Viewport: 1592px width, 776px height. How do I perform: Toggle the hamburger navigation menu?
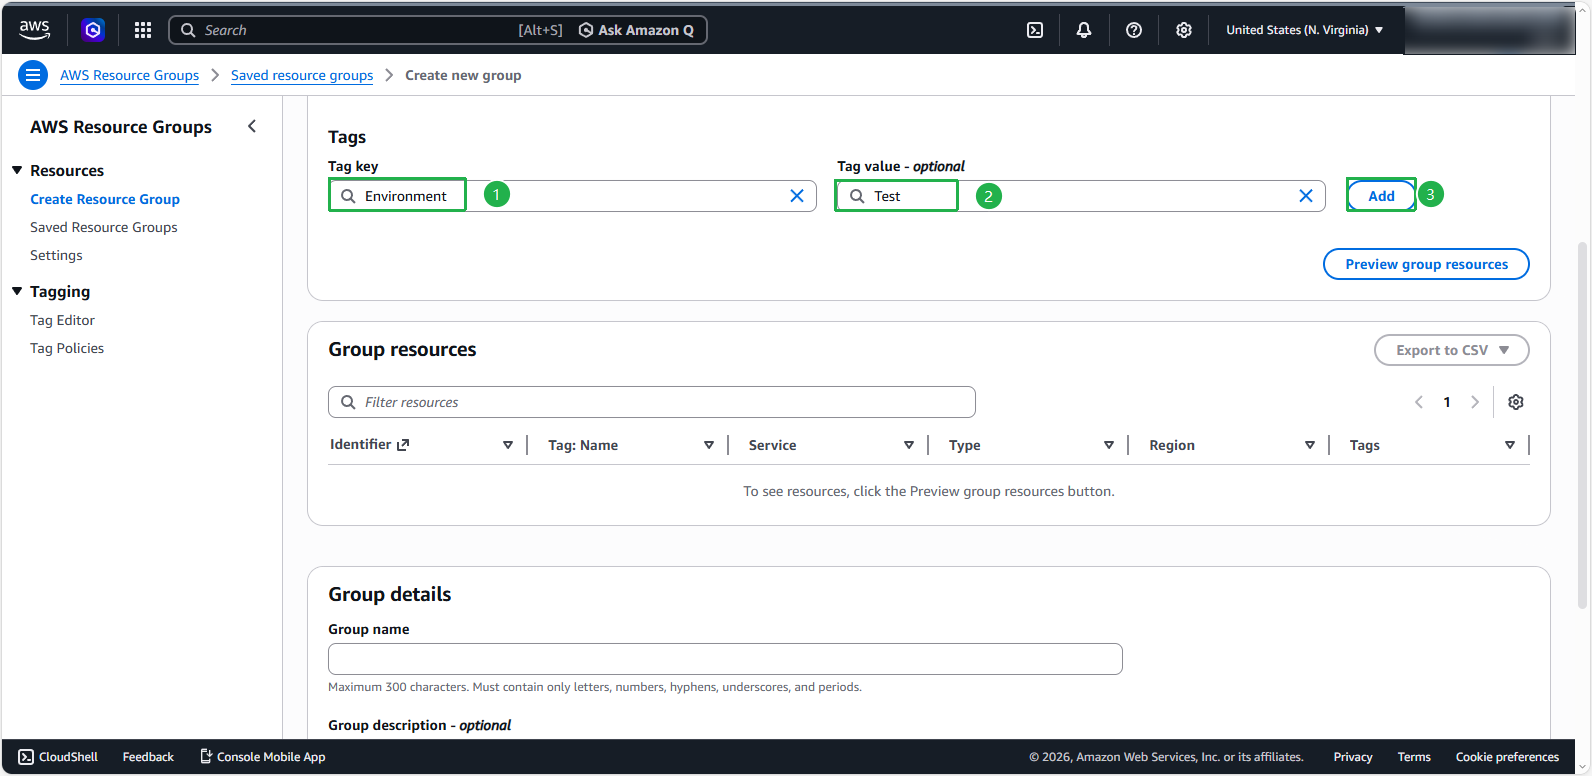coord(33,75)
